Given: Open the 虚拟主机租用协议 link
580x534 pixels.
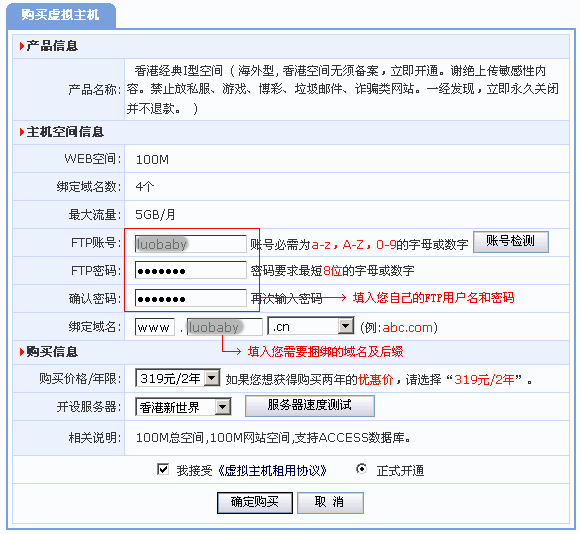Looking at the screenshot, I should pos(272,471).
